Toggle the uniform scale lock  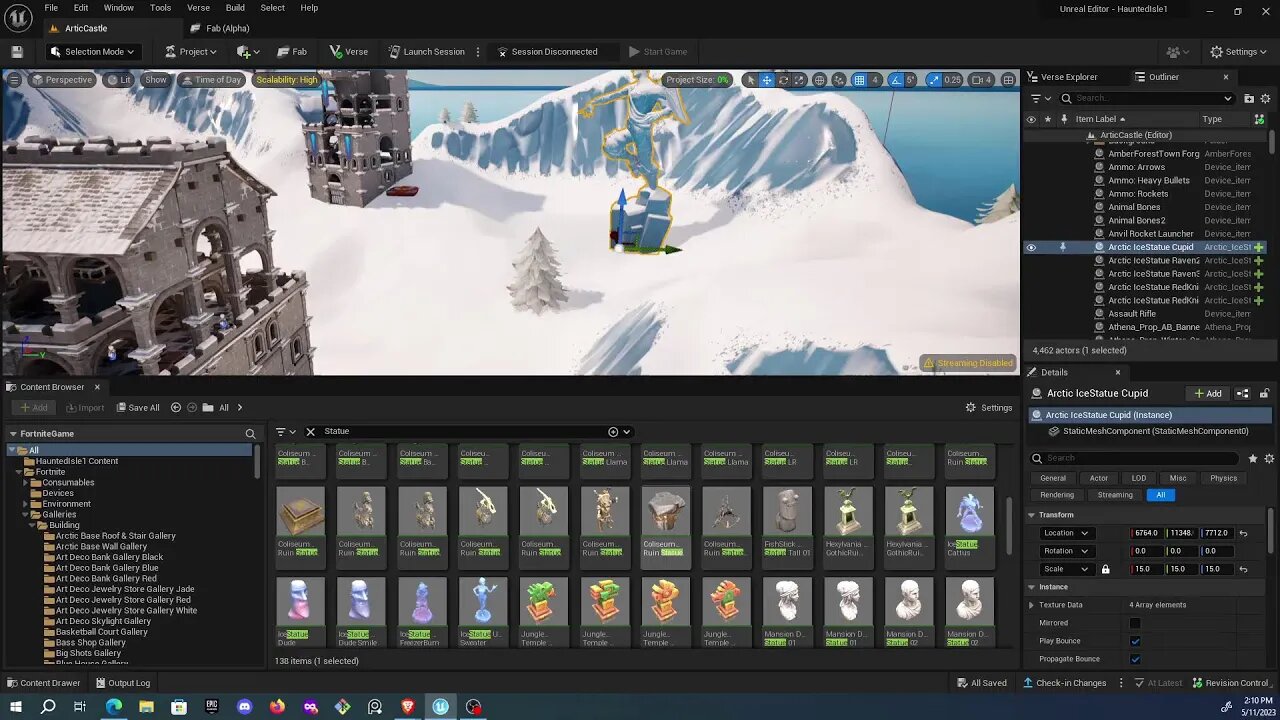pos(1105,569)
